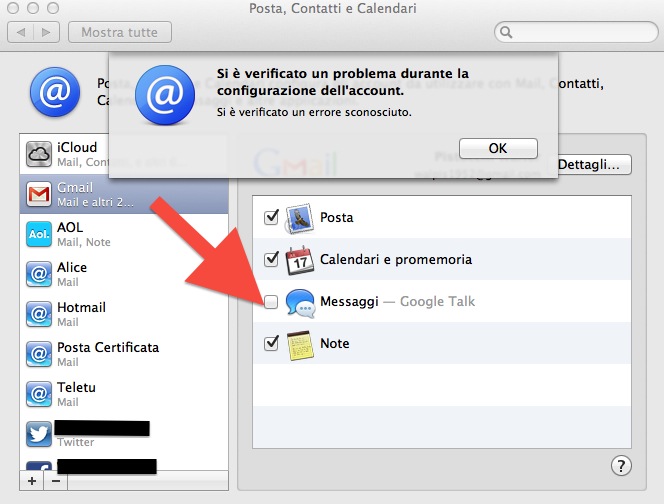Click the Mostra tutte button
The height and width of the screenshot is (504, 664).
click(x=120, y=32)
